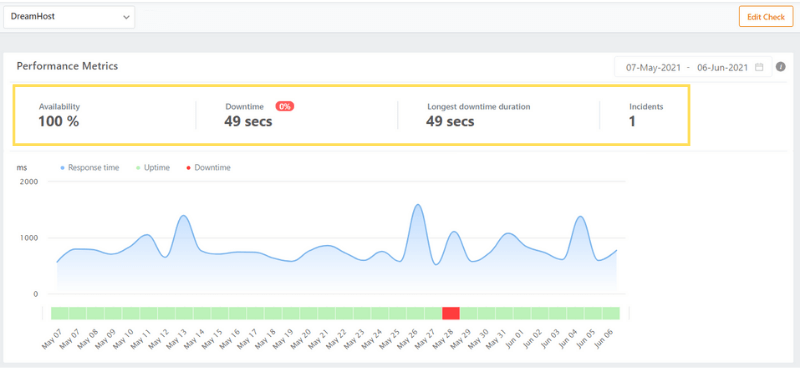Click the Longest downtime duration 49 secs value
800x370 pixels.
[450, 121]
